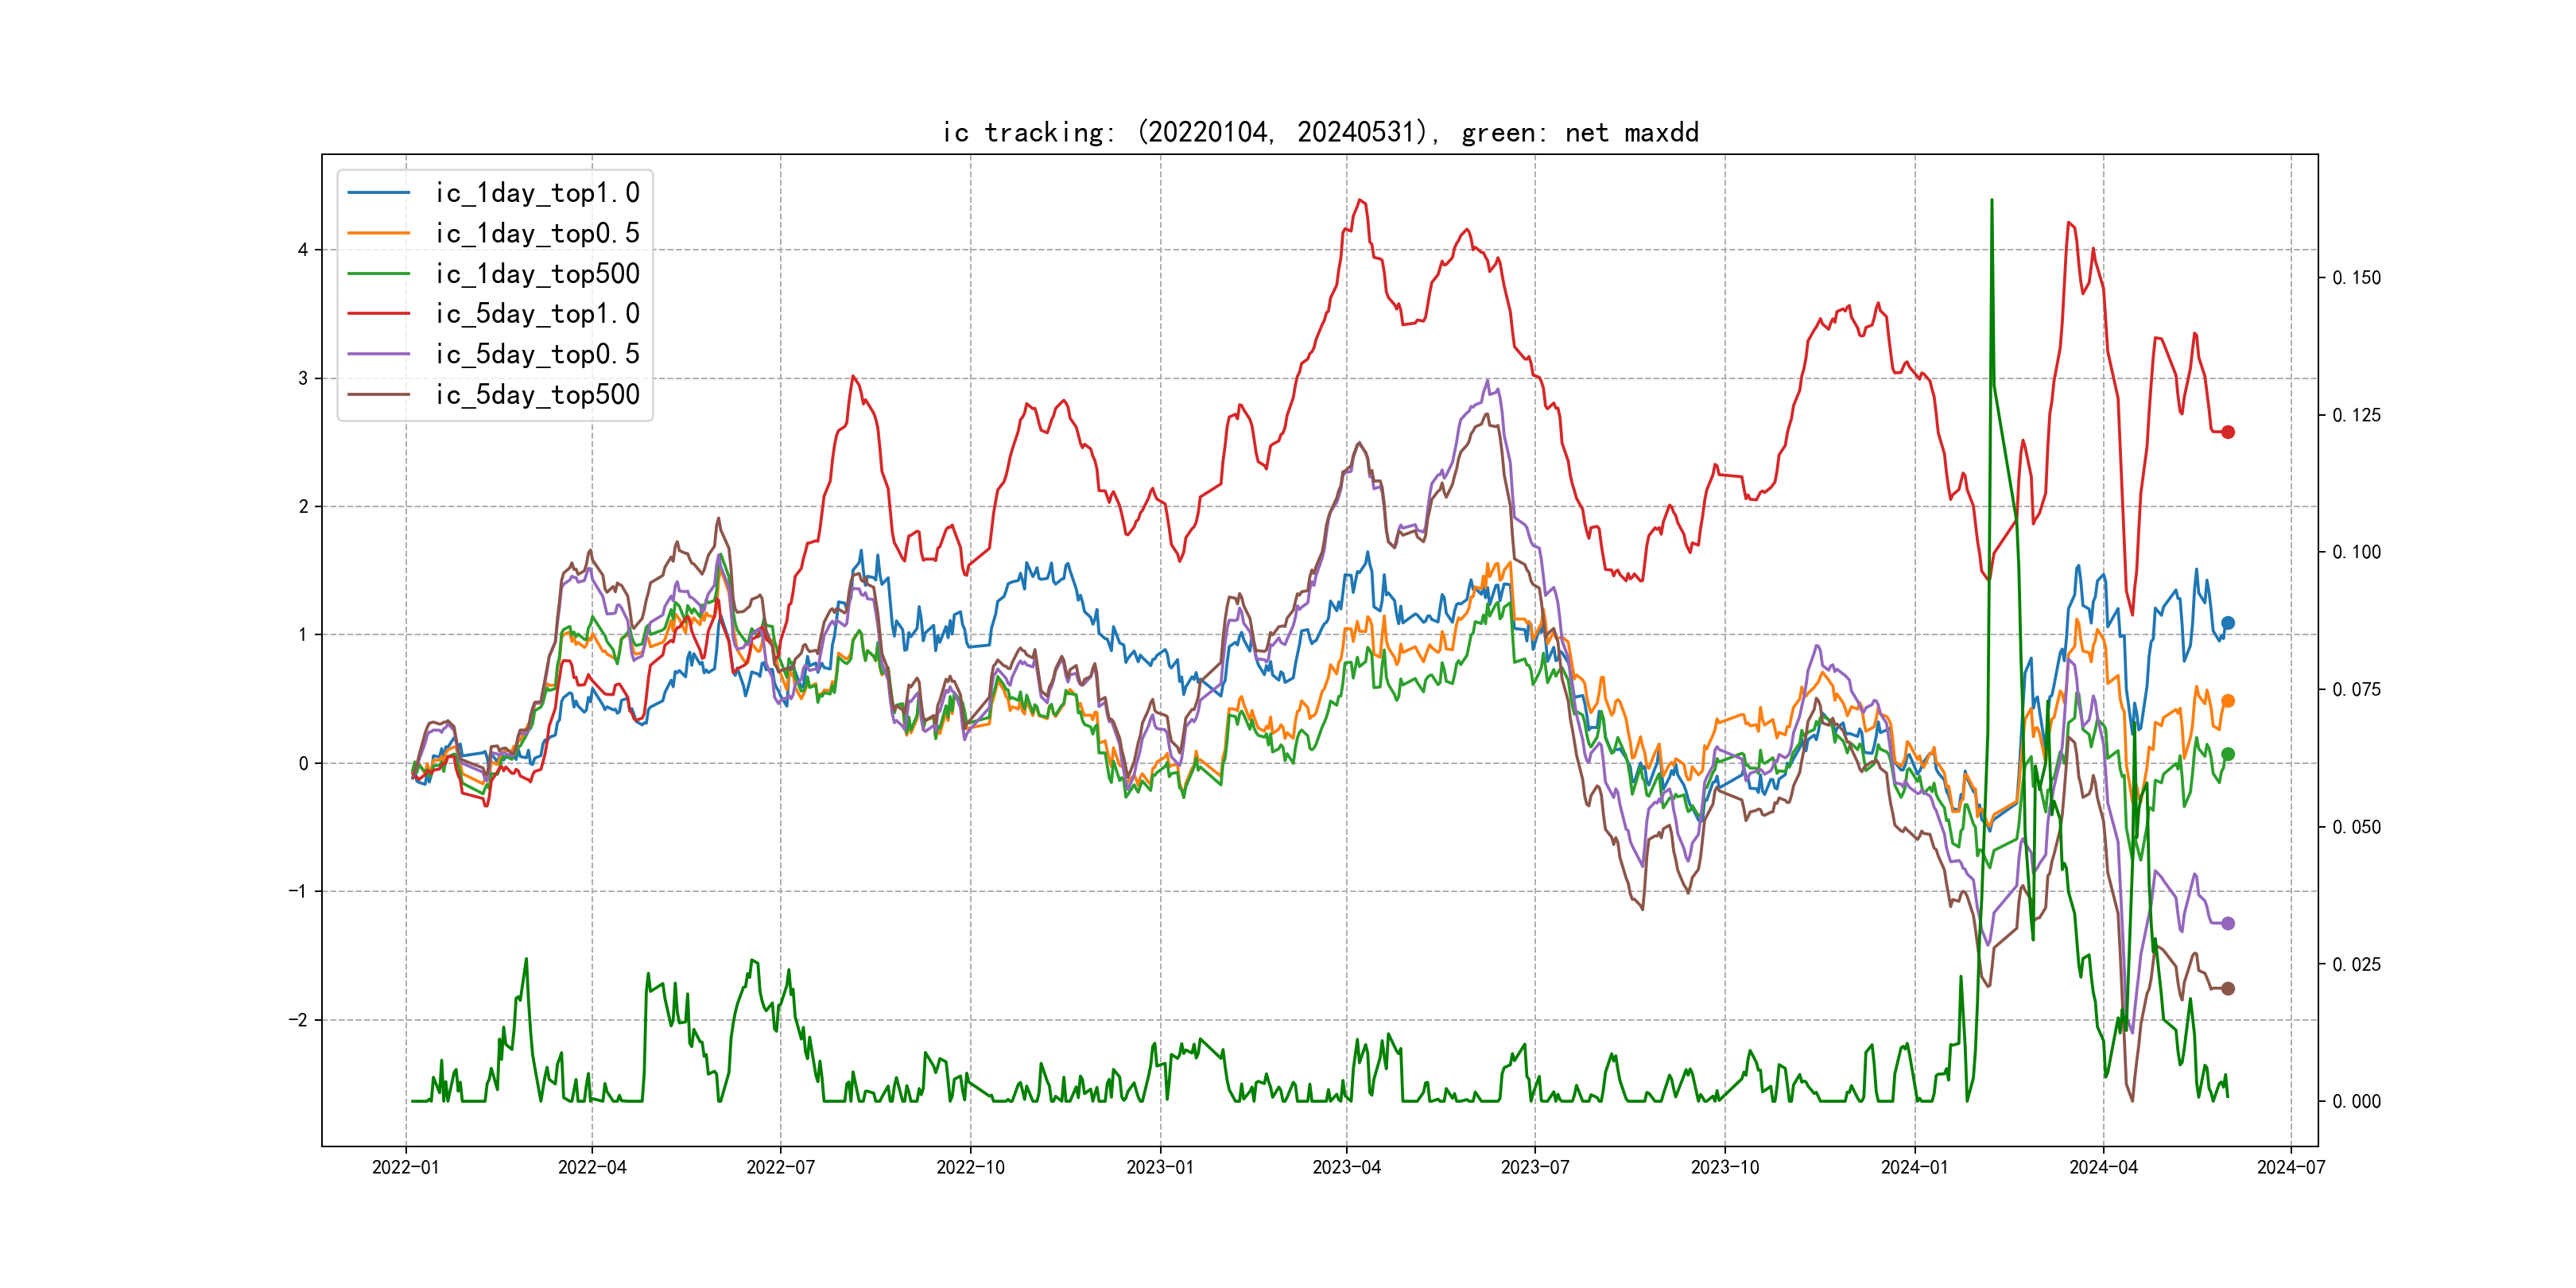2576x1288 pixels.
Task: Select the ic_1day_top500 legend label
Action: point(537,274)
